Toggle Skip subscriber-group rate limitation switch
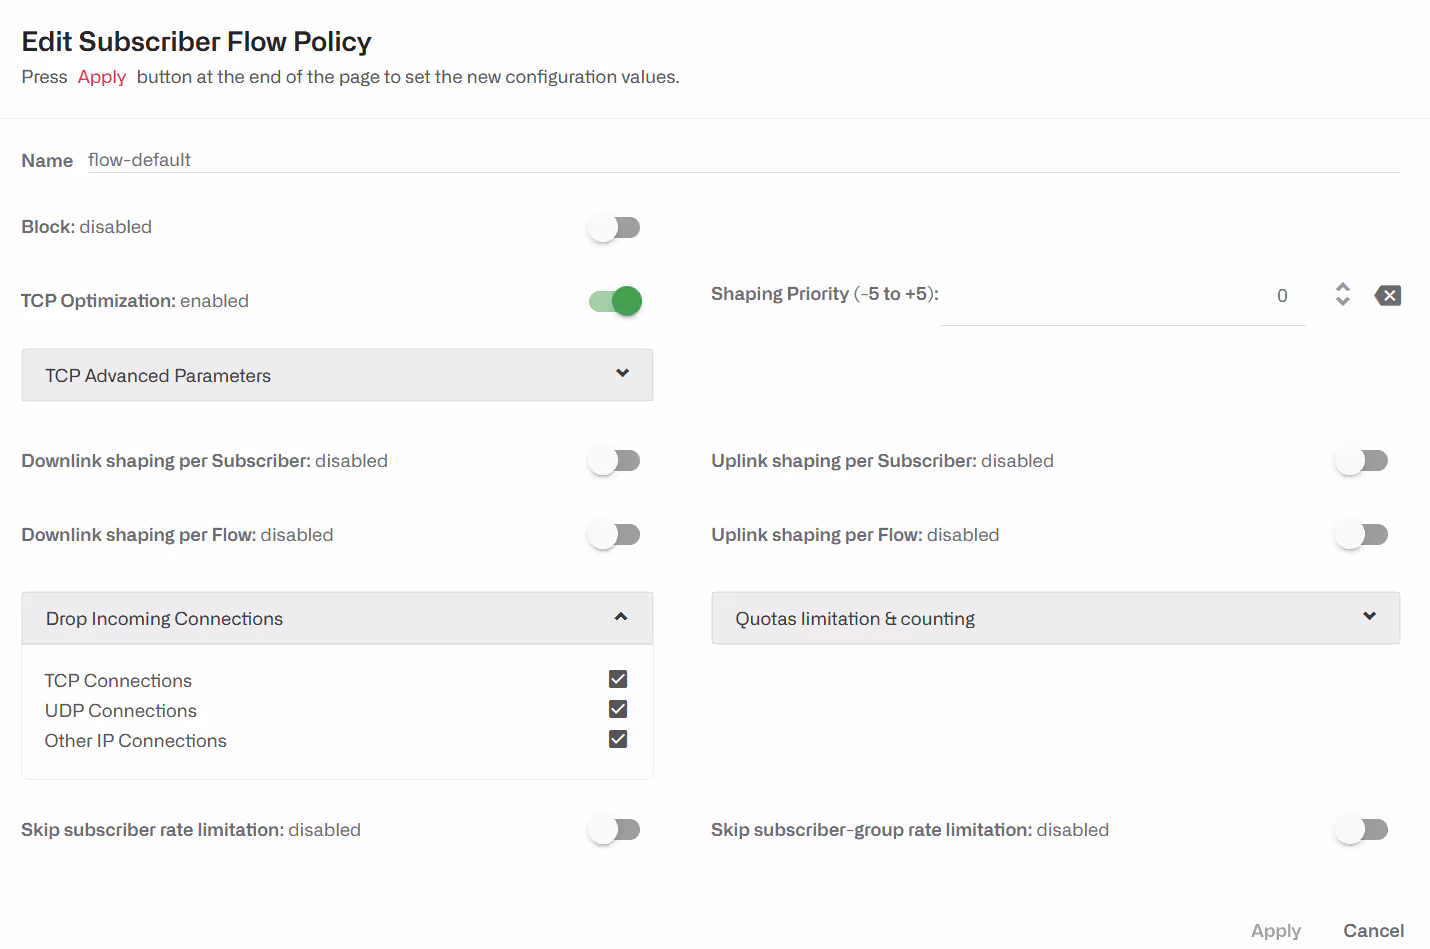Image resolution: width=1430 pixels, height=949 pixels. click(x=1362, y=830)
